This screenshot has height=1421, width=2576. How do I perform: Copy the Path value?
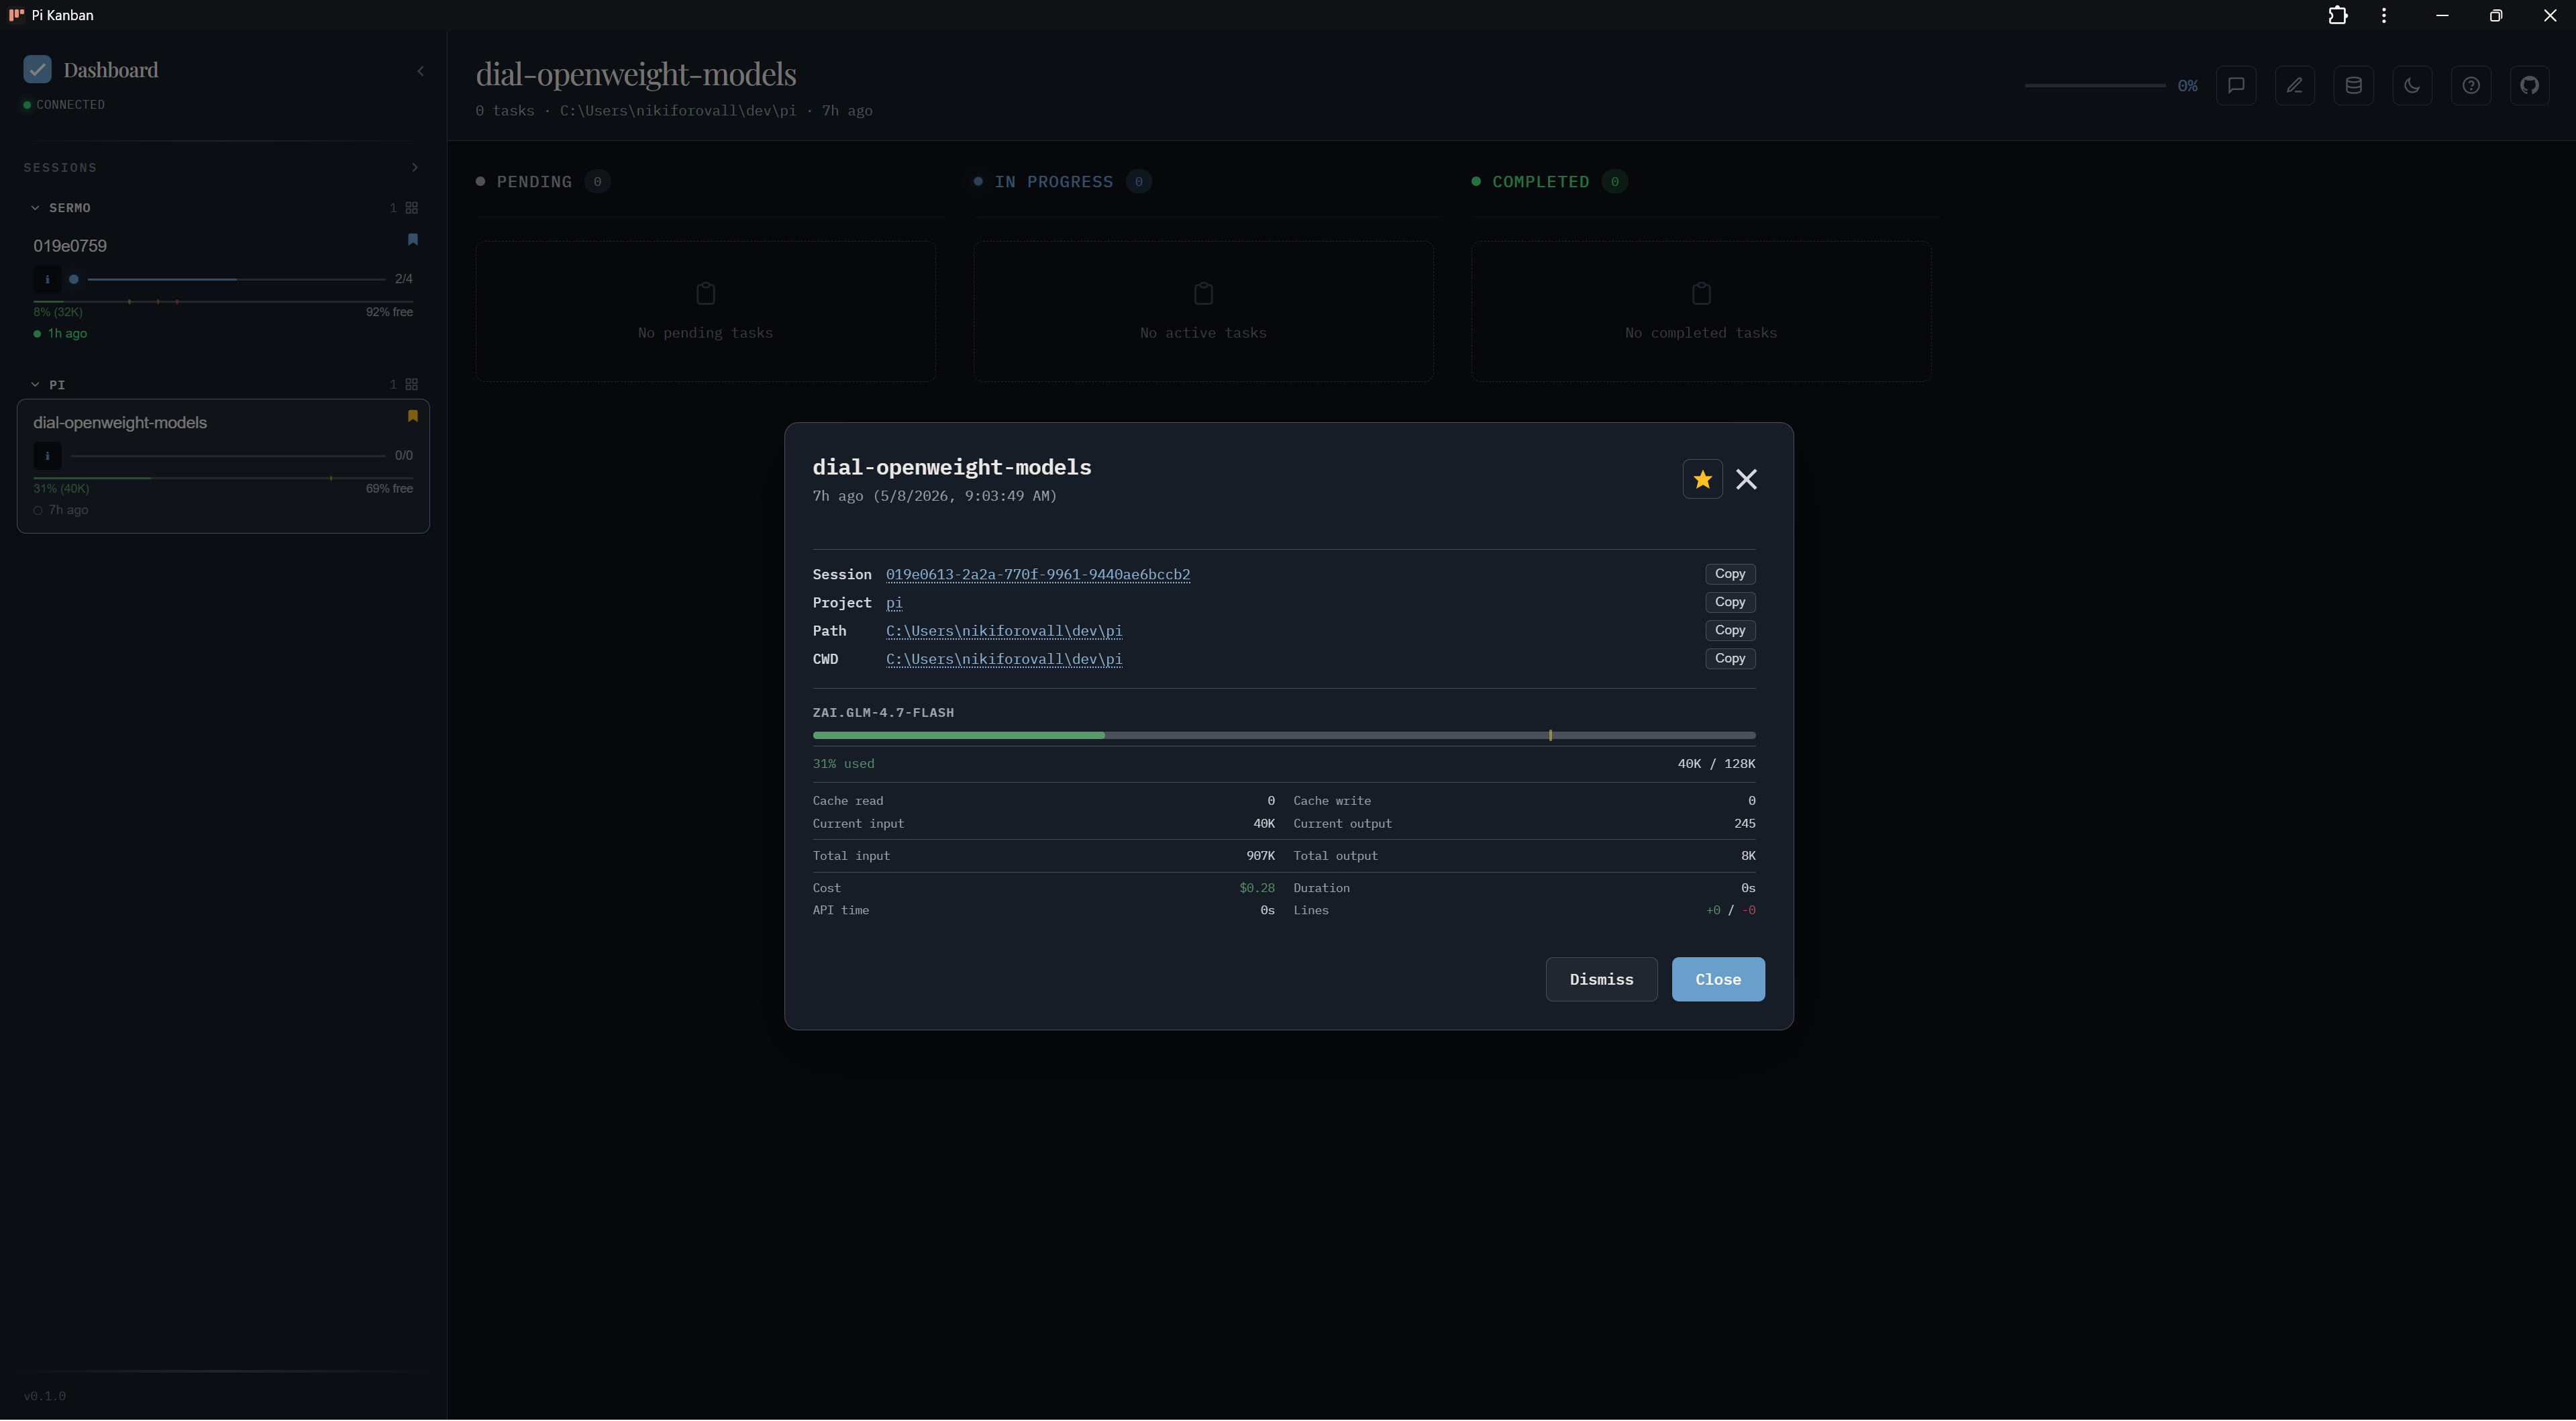[1729, 630]
